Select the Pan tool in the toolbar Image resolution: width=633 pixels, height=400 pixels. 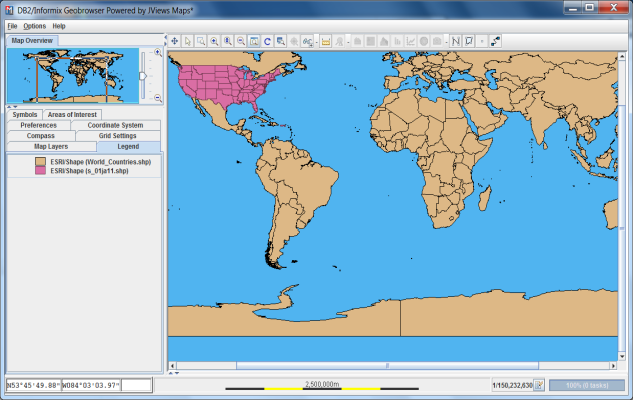(x=175, y=41)
